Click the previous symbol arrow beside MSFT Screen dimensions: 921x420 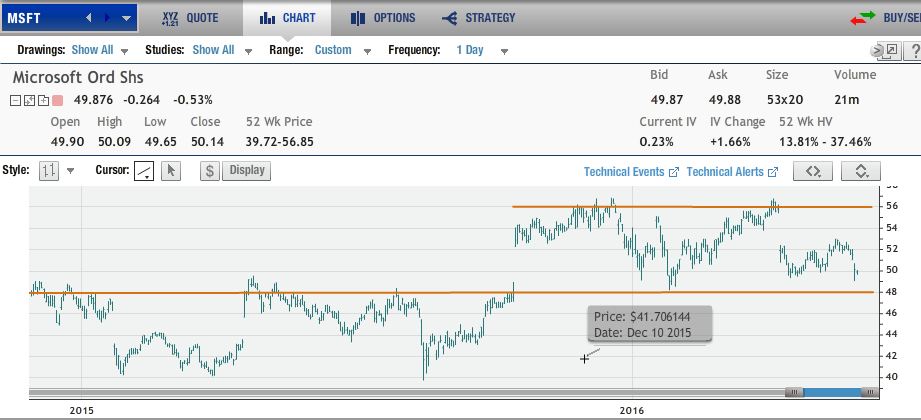pyautogui.click(x=89, y=18)
